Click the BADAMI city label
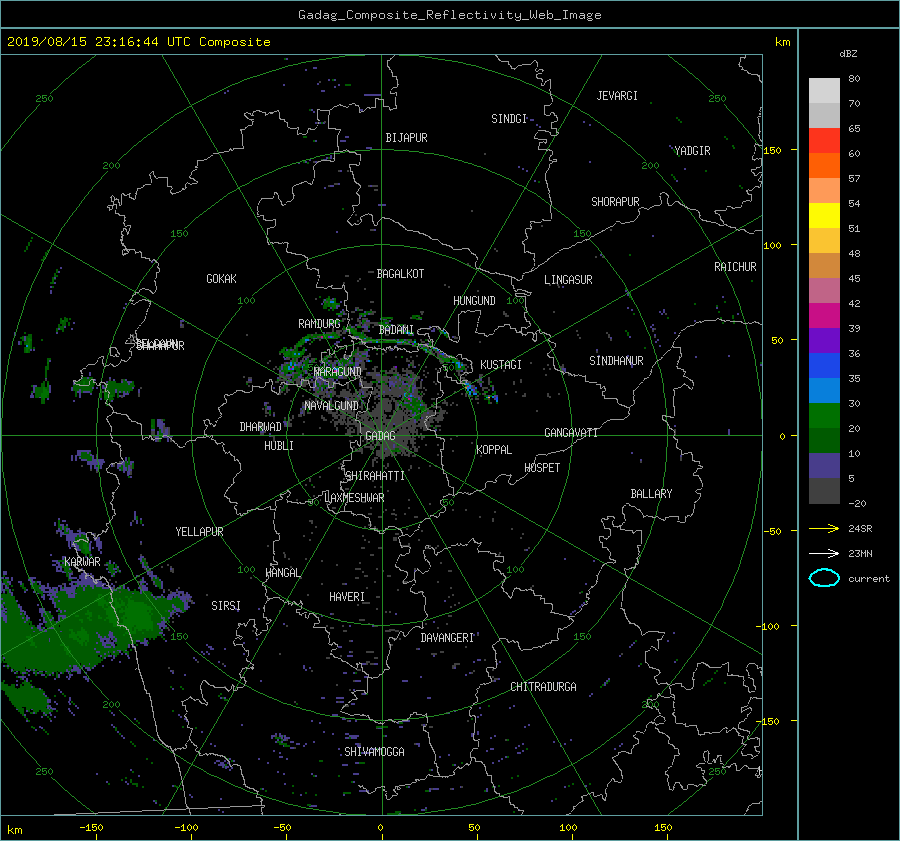The image size is (900, 841). 396,330
